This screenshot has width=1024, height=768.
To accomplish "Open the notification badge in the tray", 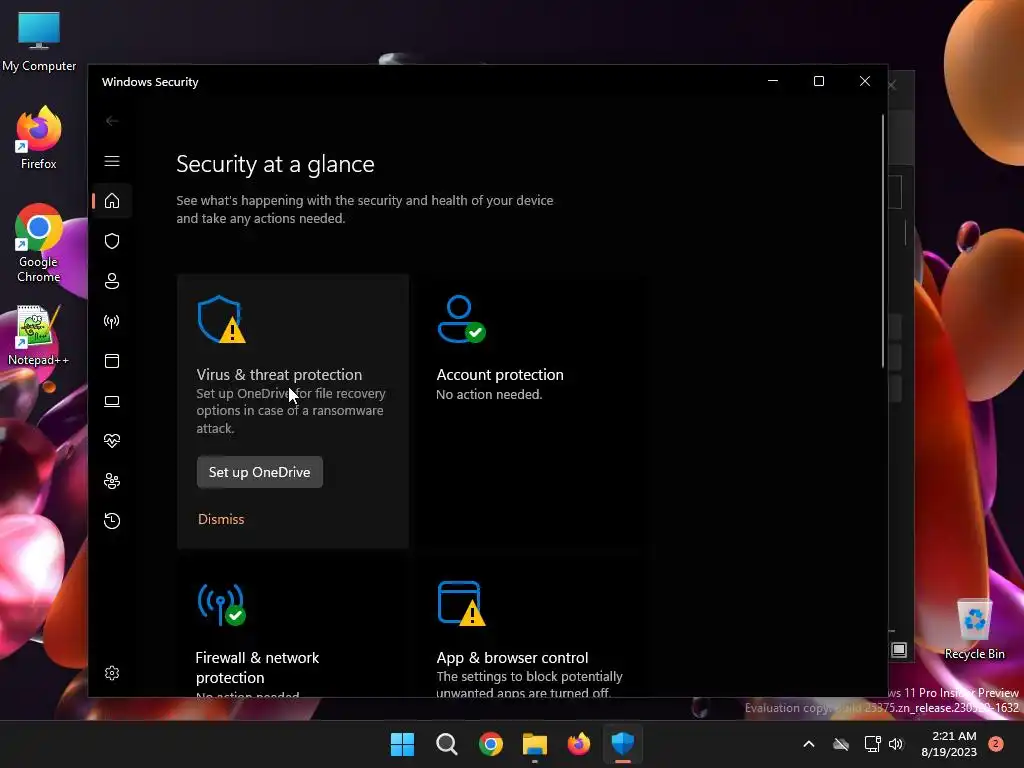I will 996,743.
